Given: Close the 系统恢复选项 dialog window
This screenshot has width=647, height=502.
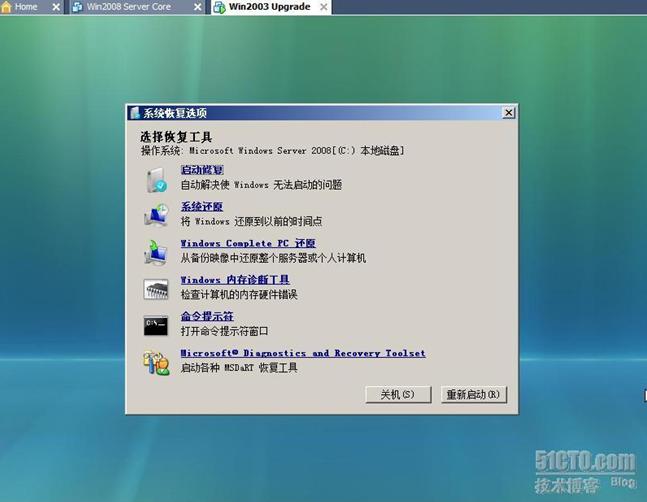Looking at the screenshot, I should [x=508, y=113].
